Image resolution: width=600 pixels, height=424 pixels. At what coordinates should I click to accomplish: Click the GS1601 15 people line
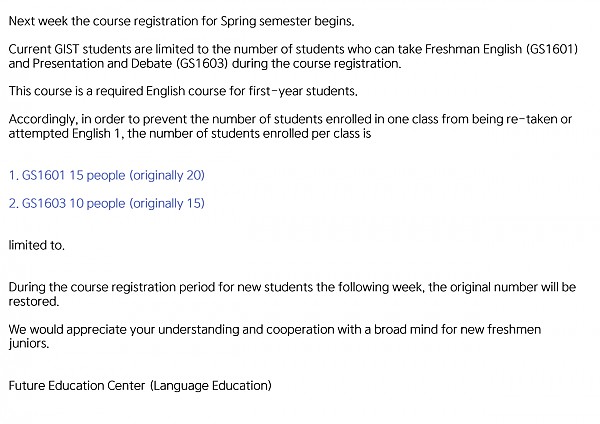pos(106,175)
